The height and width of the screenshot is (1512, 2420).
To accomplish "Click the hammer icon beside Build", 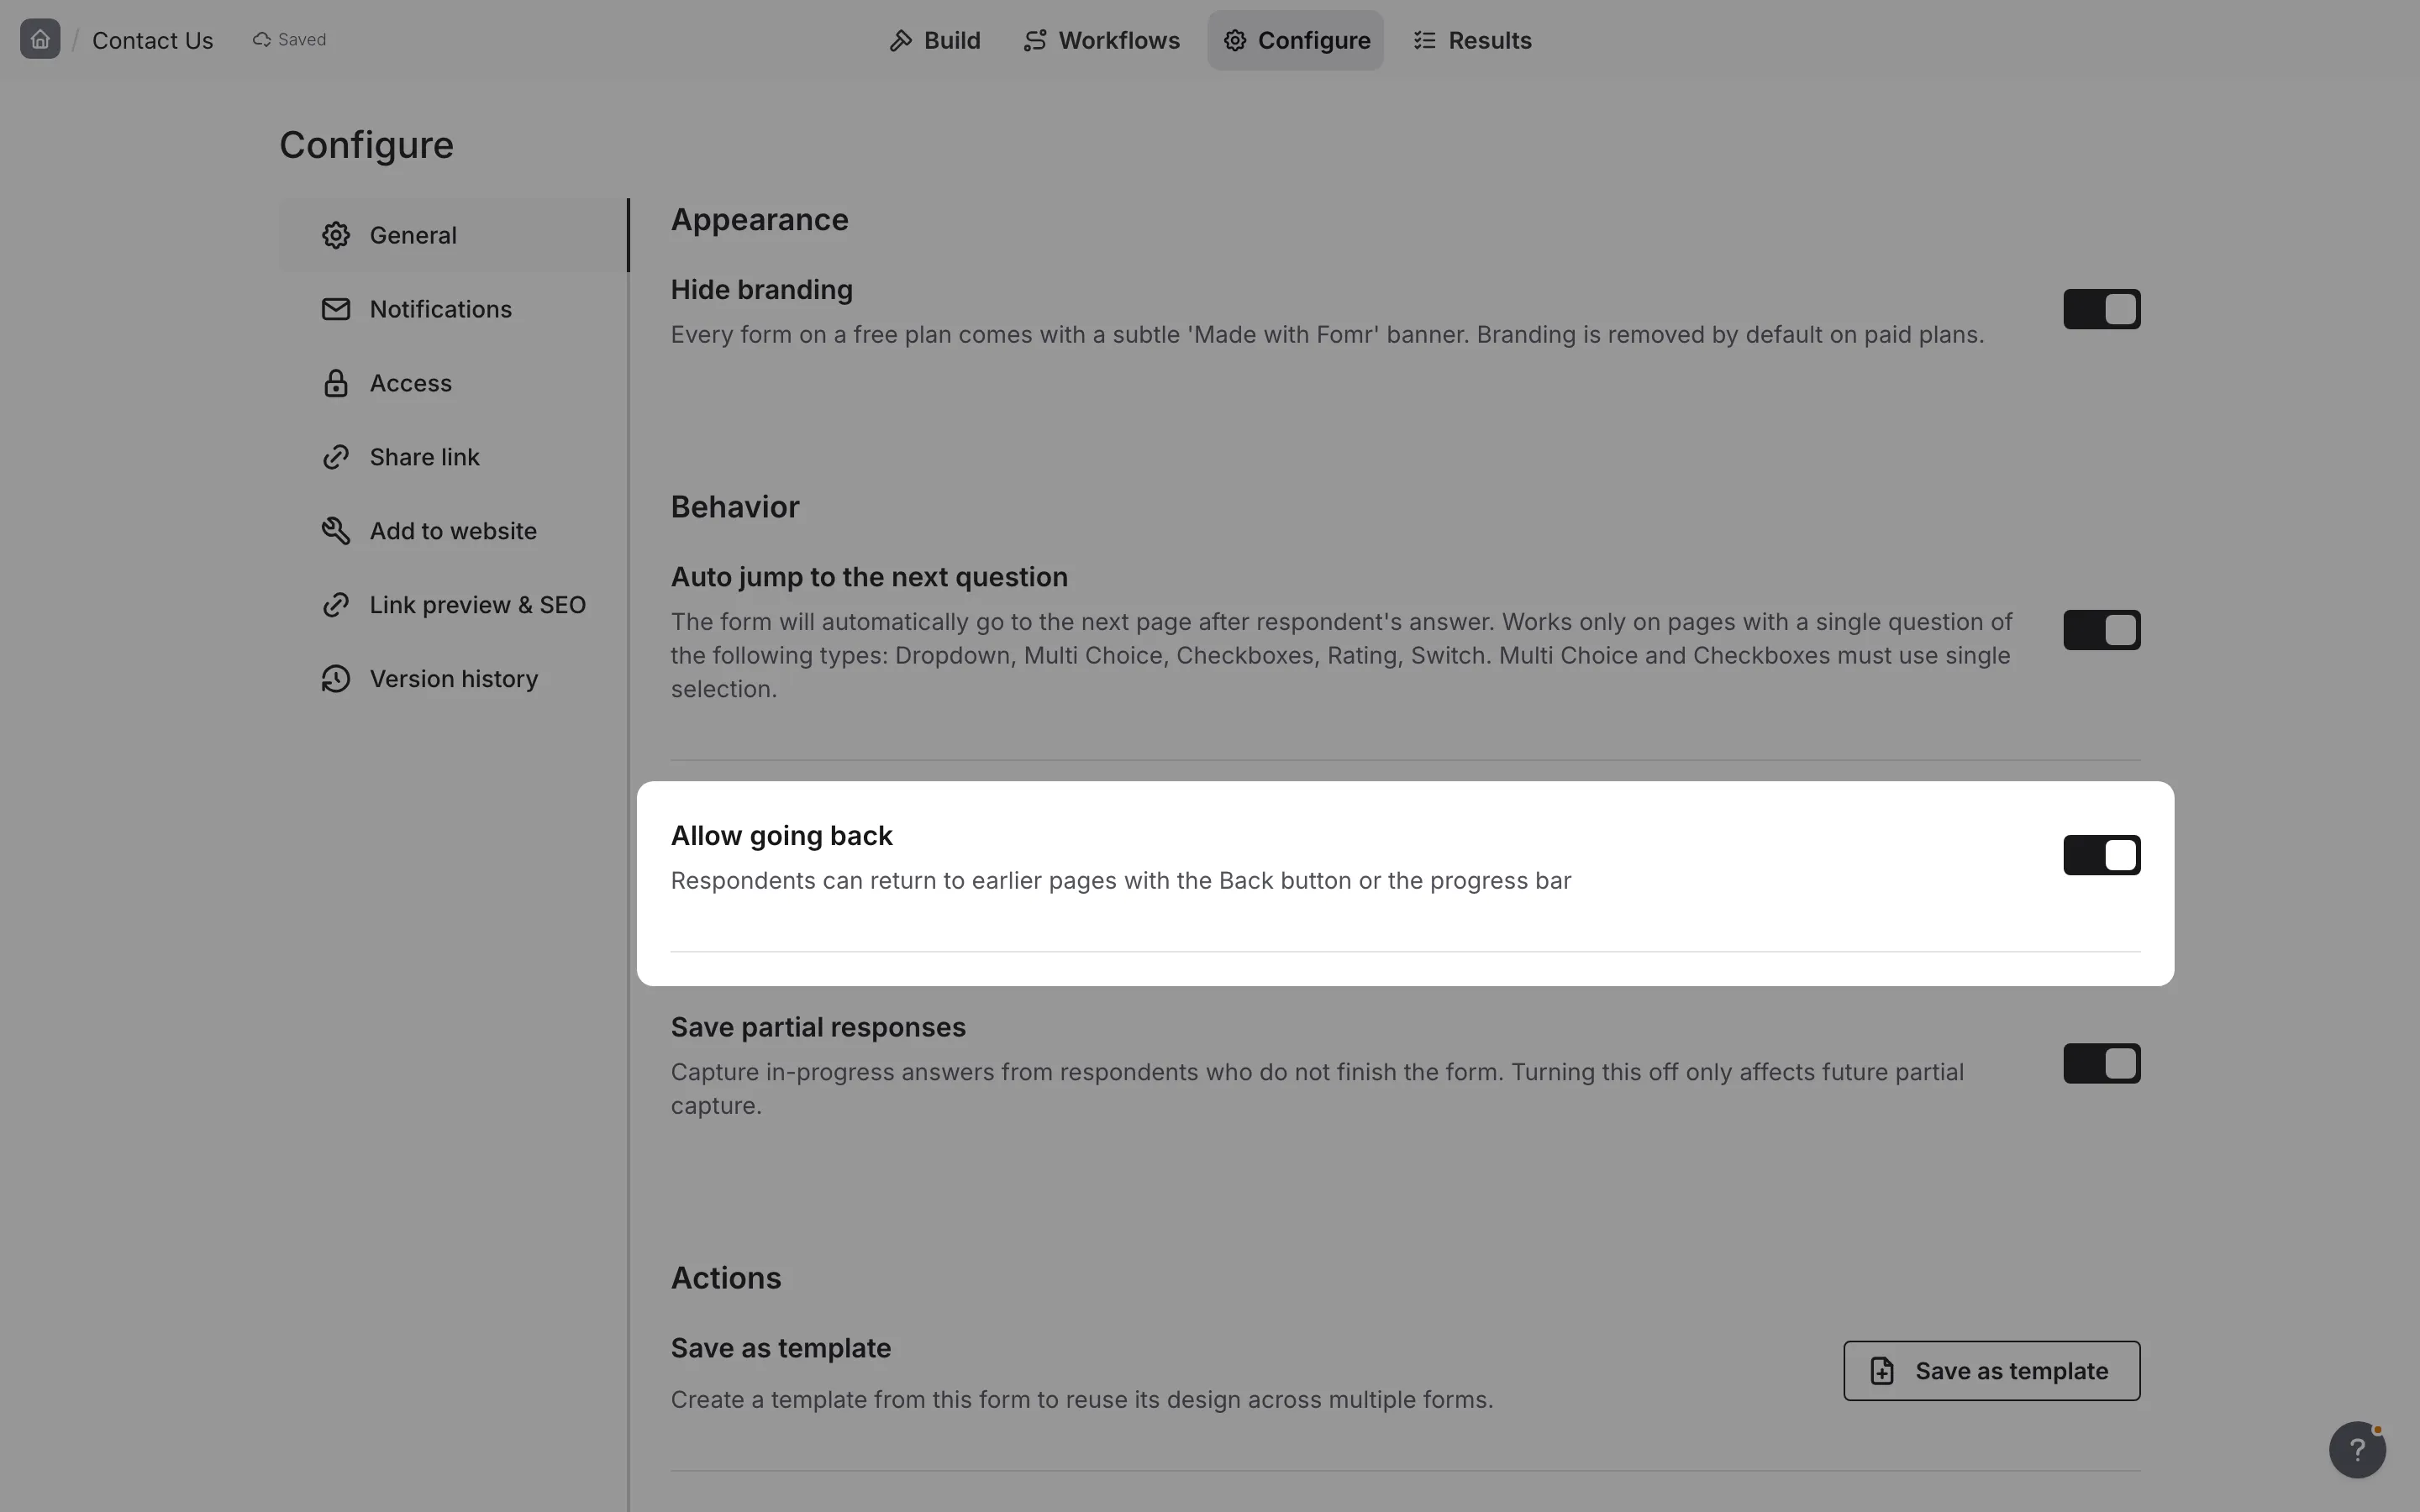I will coord(901,40).
